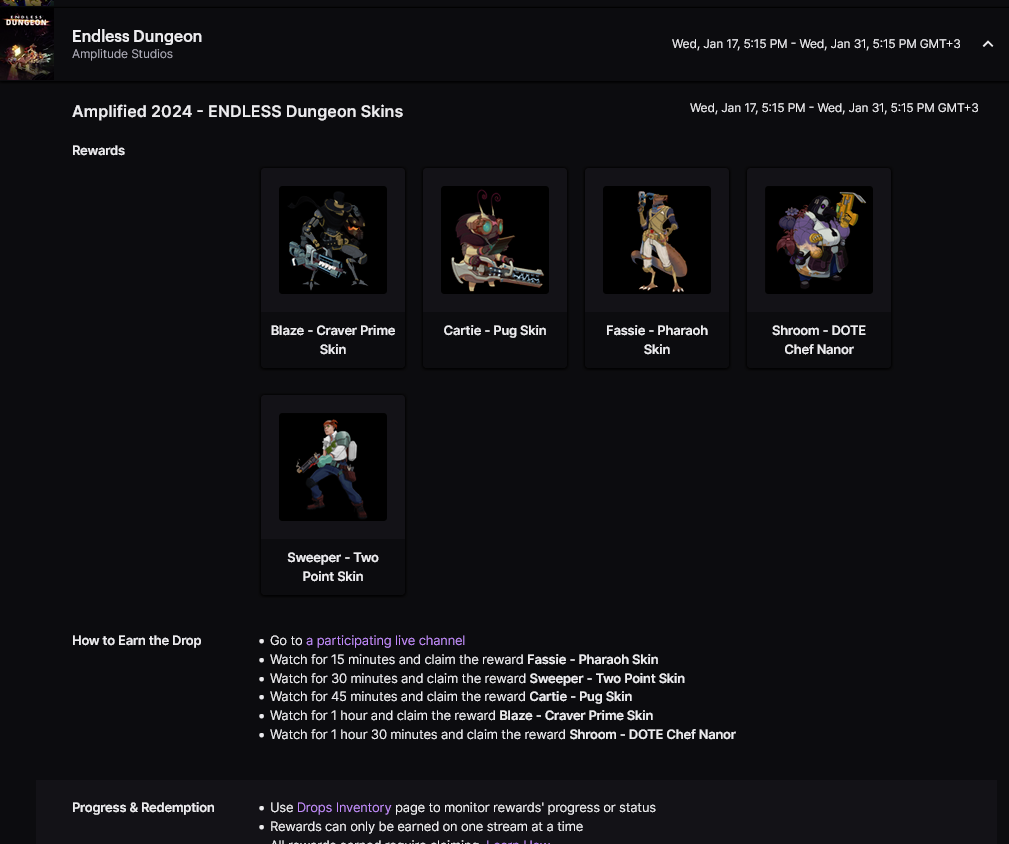The image size is (1009, 844).
Task: Select the 'Blaze - Craver Prime Skin' card label
Action: pyautogui.click(x=333, y=340)
